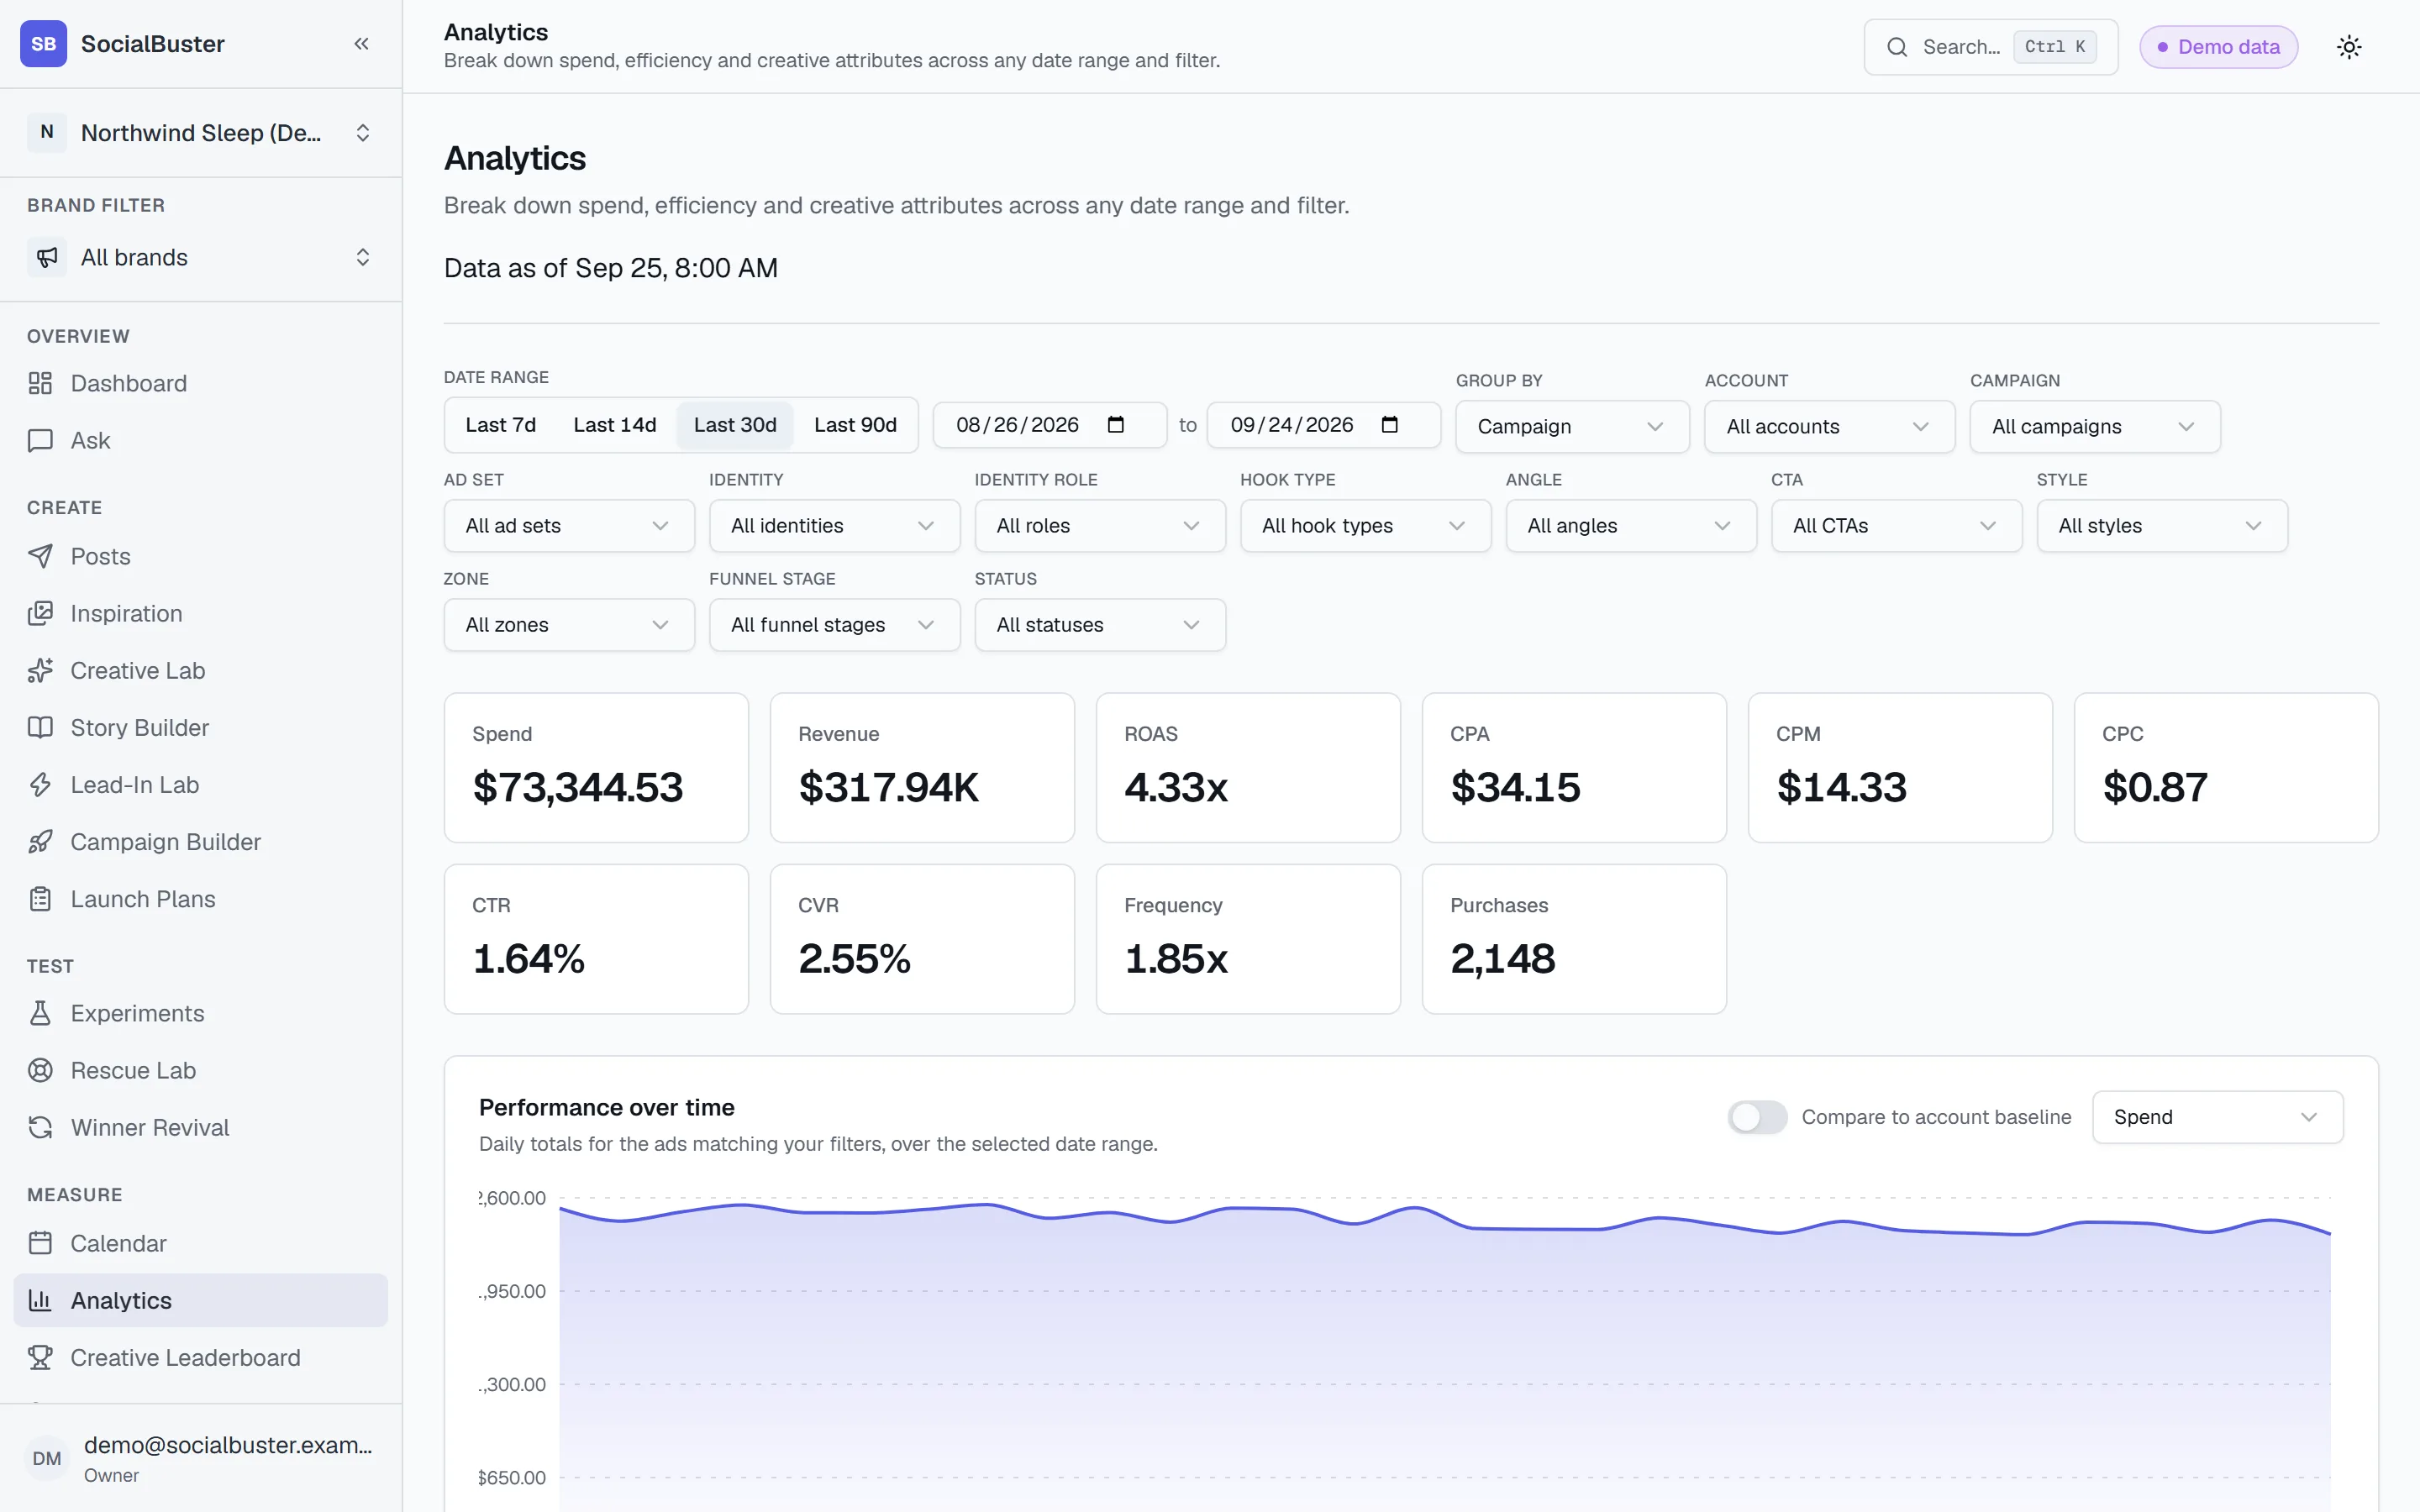Open the Creative Leaderboard page

[x=201, y=1357]
